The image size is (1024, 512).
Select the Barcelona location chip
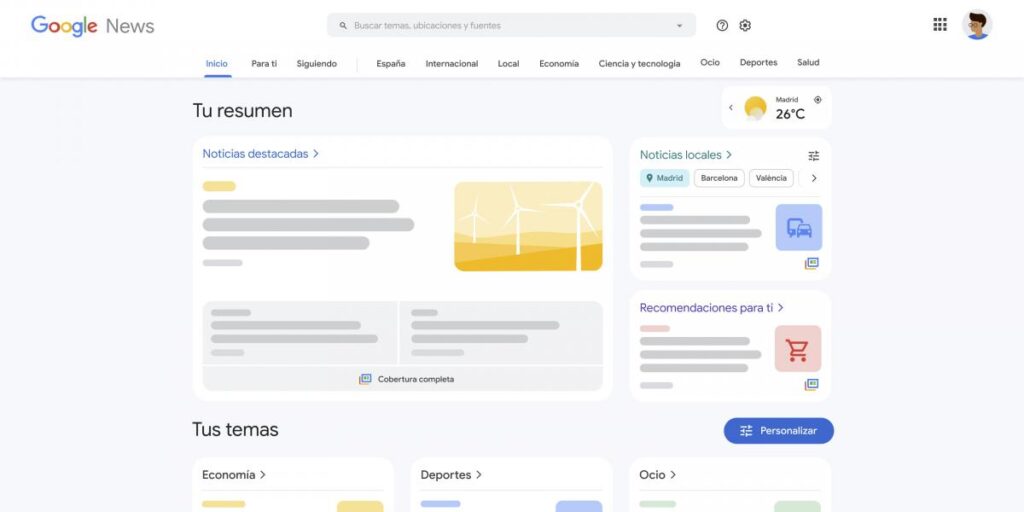point(719,178)
